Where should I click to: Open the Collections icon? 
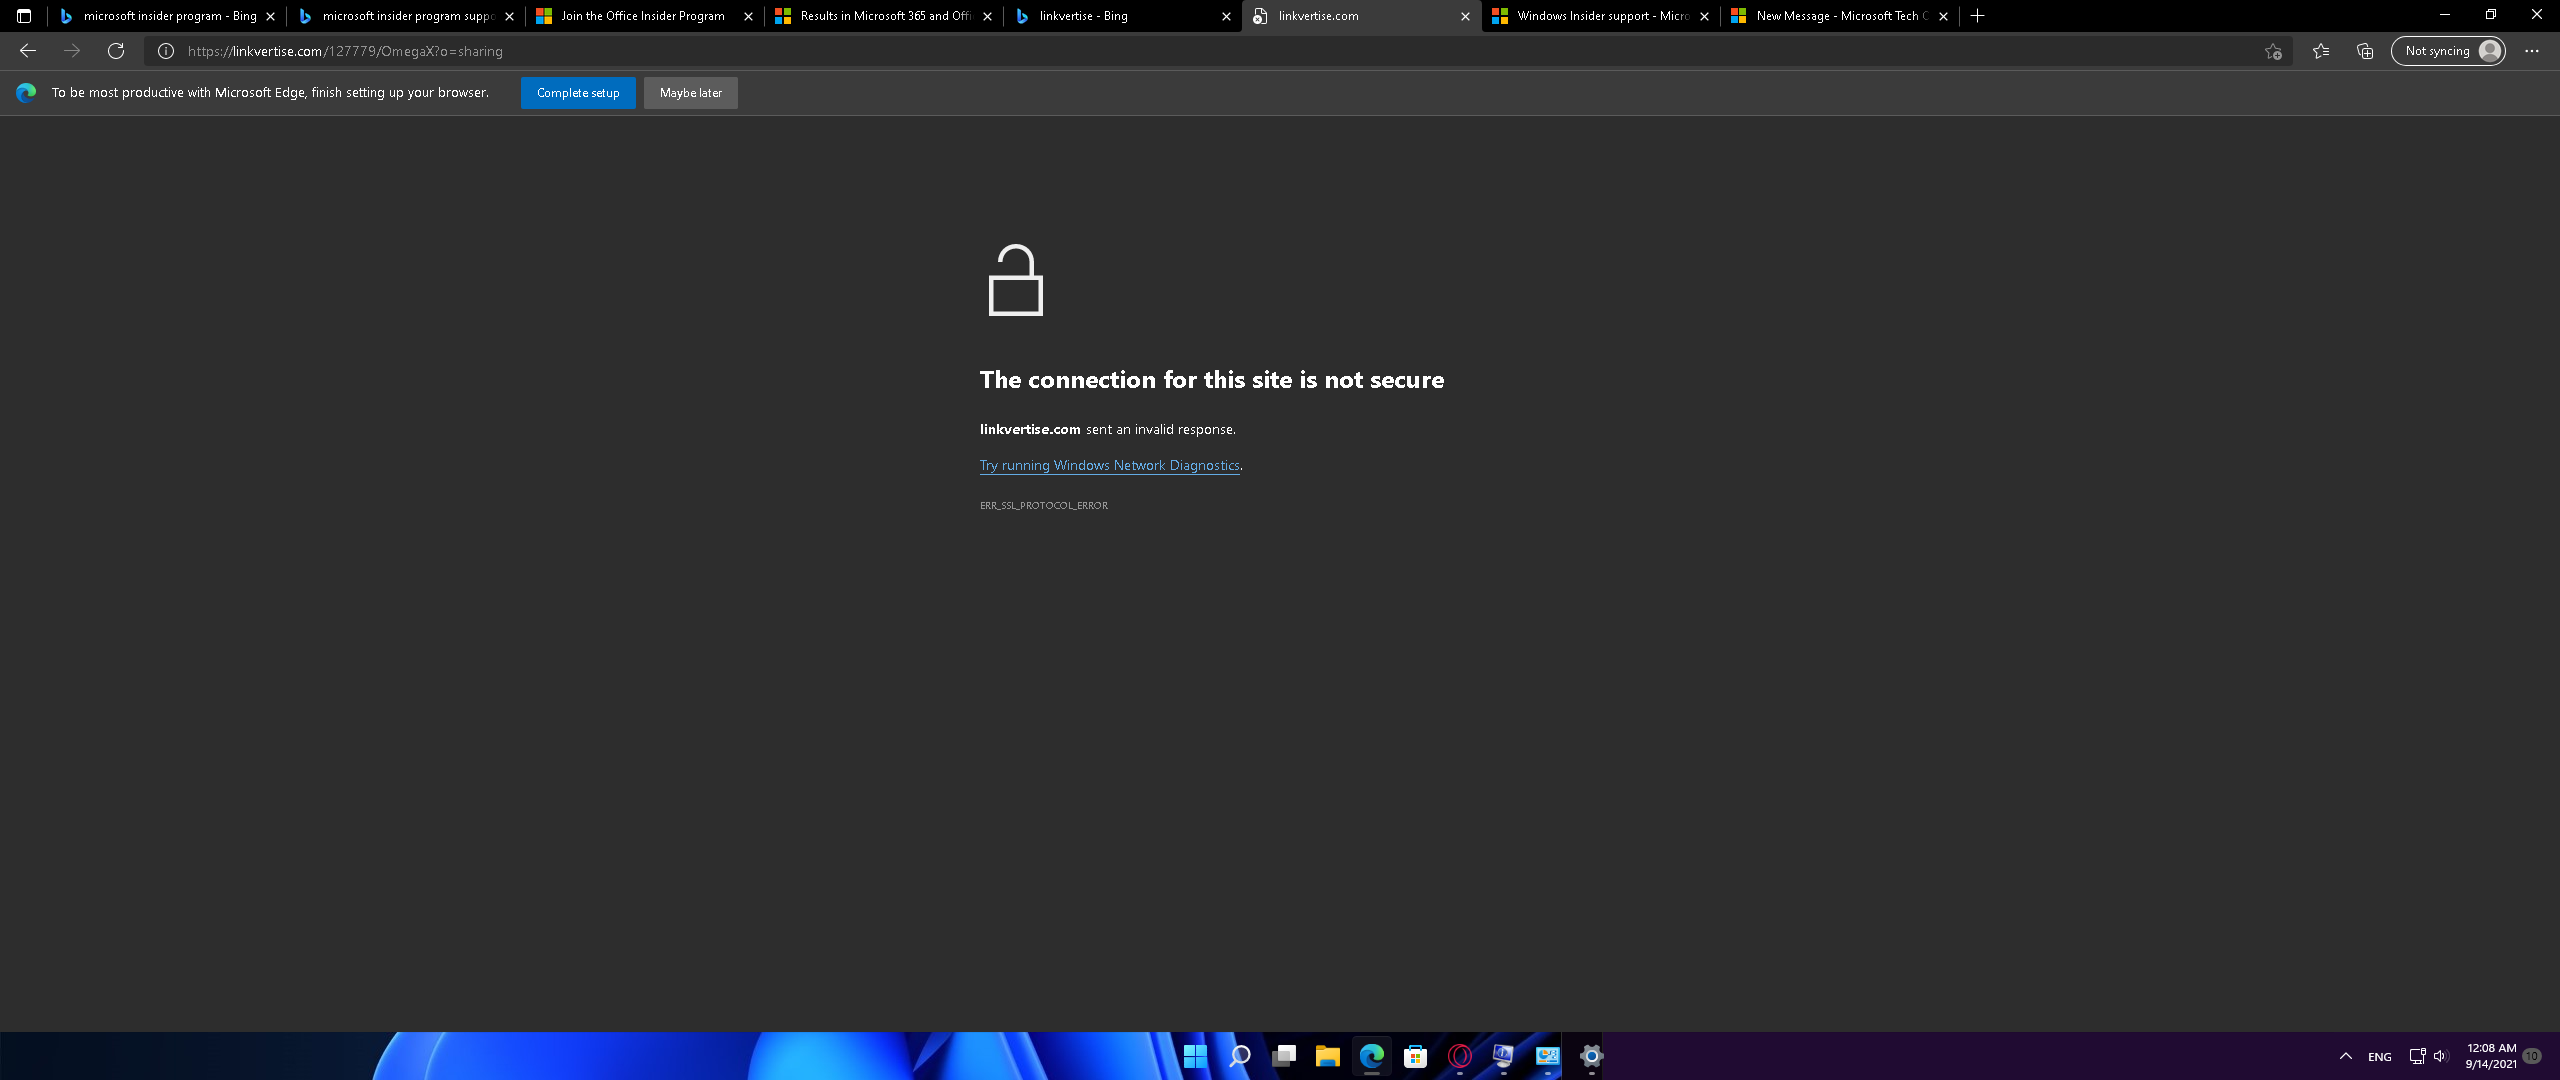coord(2365,51)
